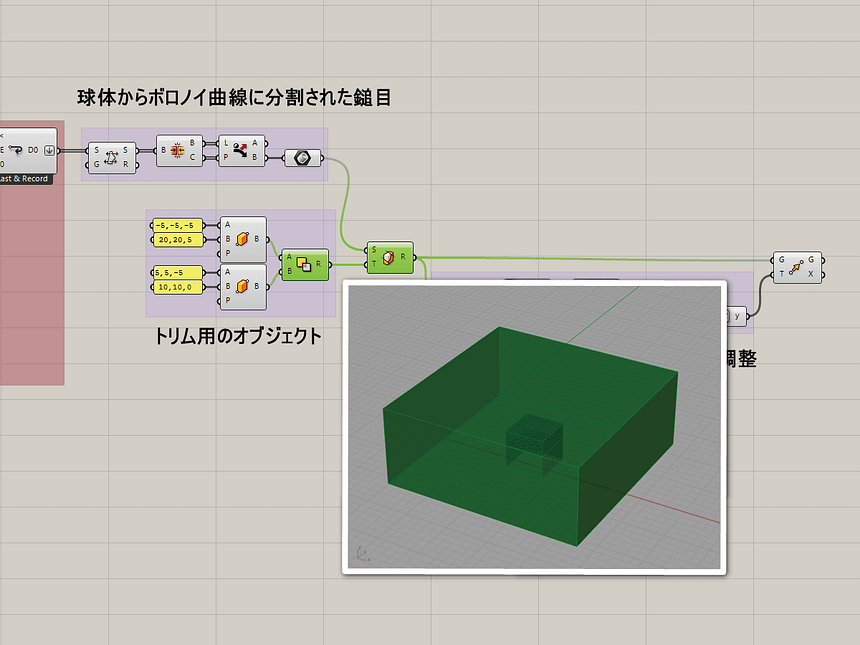Select the Move component near the right edge
Viewport: 860px width, 645px height.
[799, 267]
